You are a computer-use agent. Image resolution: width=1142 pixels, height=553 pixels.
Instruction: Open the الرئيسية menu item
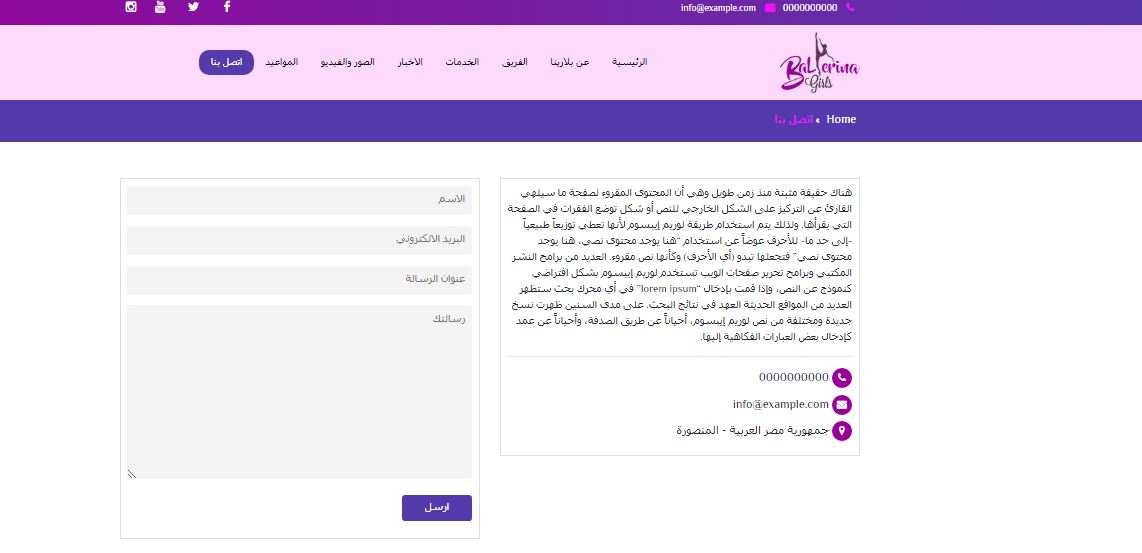[630, 63]
